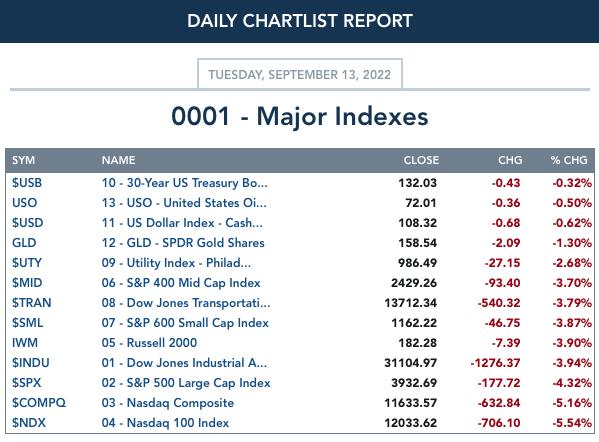Click the Tuesday, September 13, 2022 date box

[300, 74]
